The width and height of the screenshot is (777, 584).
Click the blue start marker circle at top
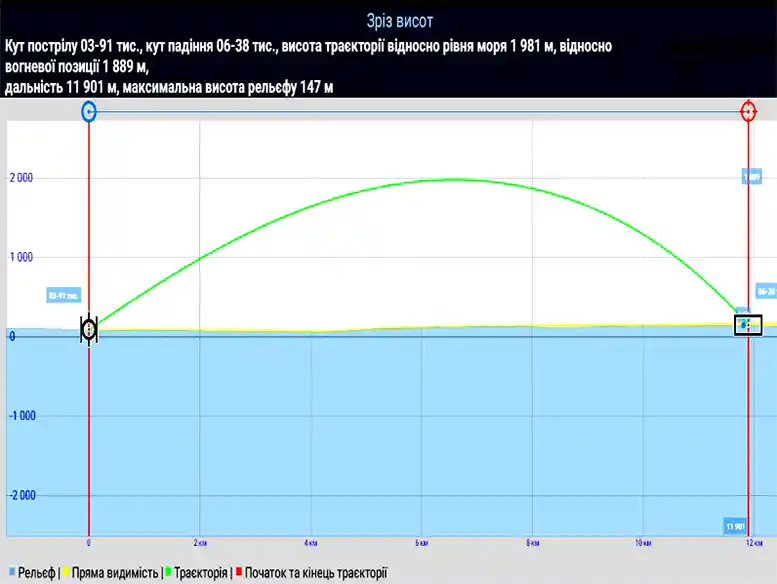click(x=89, y=111)
